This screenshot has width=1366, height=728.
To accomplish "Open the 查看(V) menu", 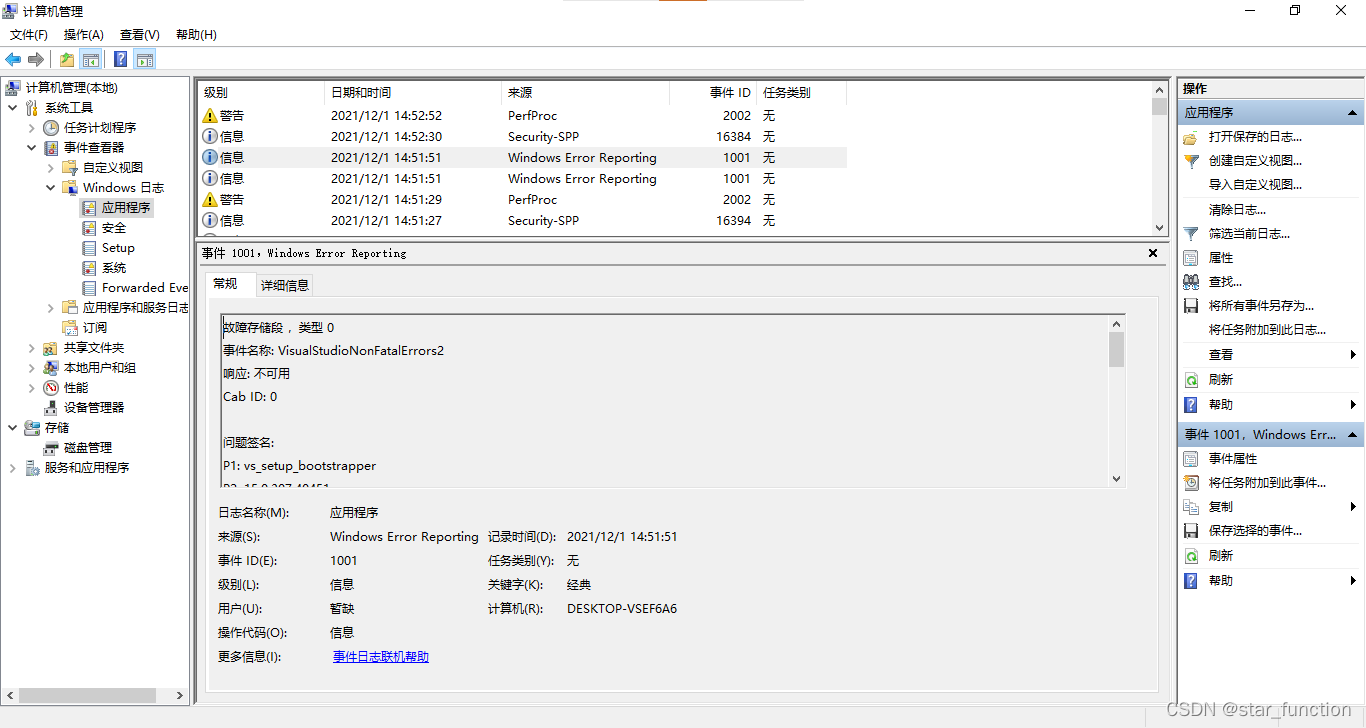I will pyautogui.click(x=139, y=35).
